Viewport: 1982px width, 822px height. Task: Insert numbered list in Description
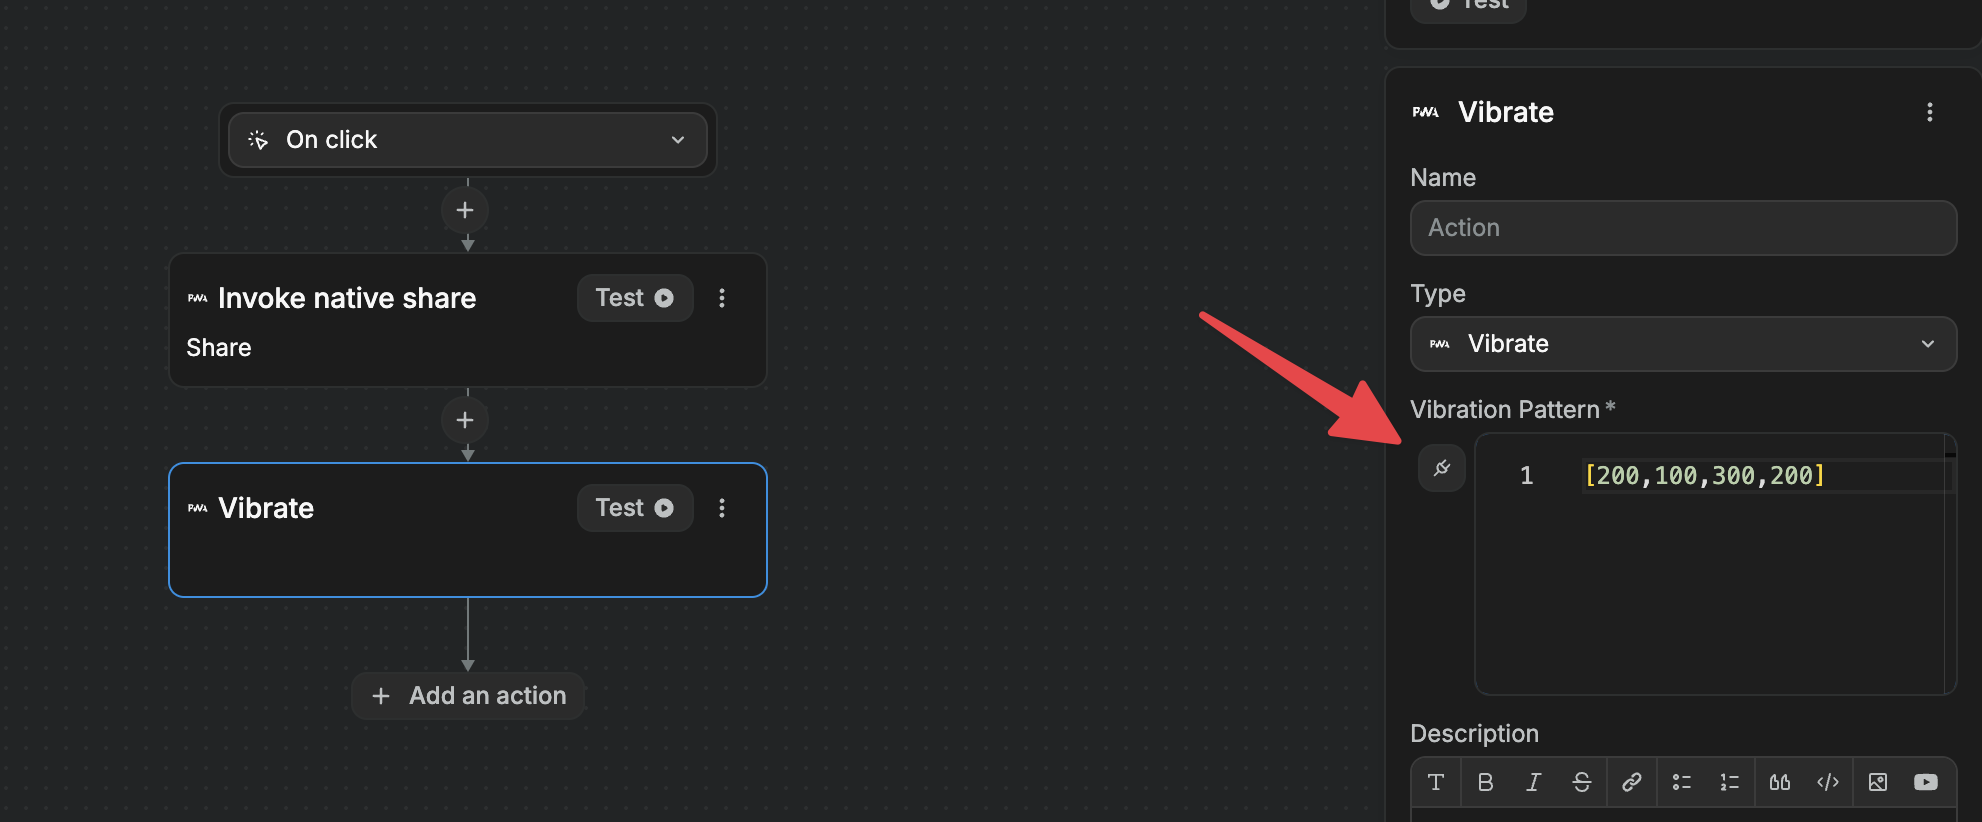point(1729,782)
